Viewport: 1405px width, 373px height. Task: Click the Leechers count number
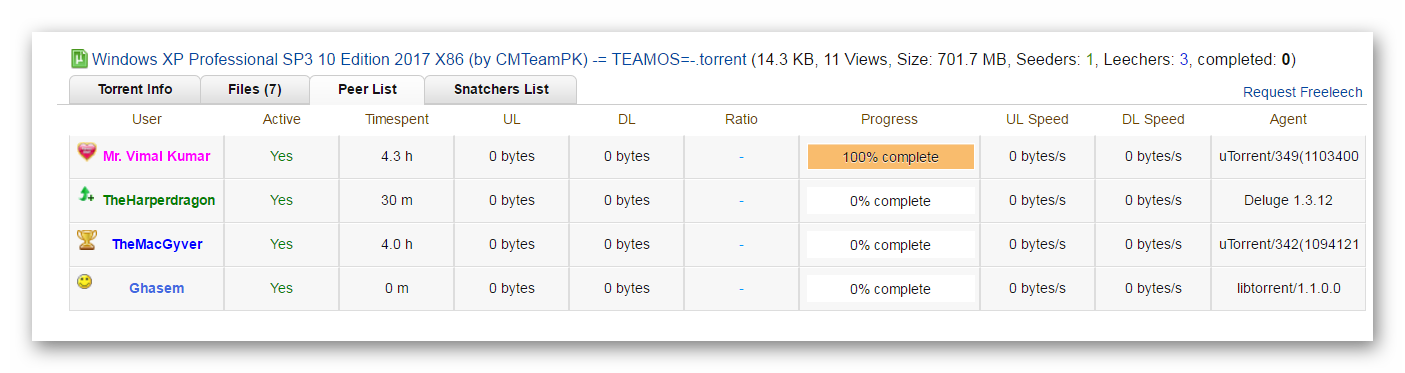1184,60
